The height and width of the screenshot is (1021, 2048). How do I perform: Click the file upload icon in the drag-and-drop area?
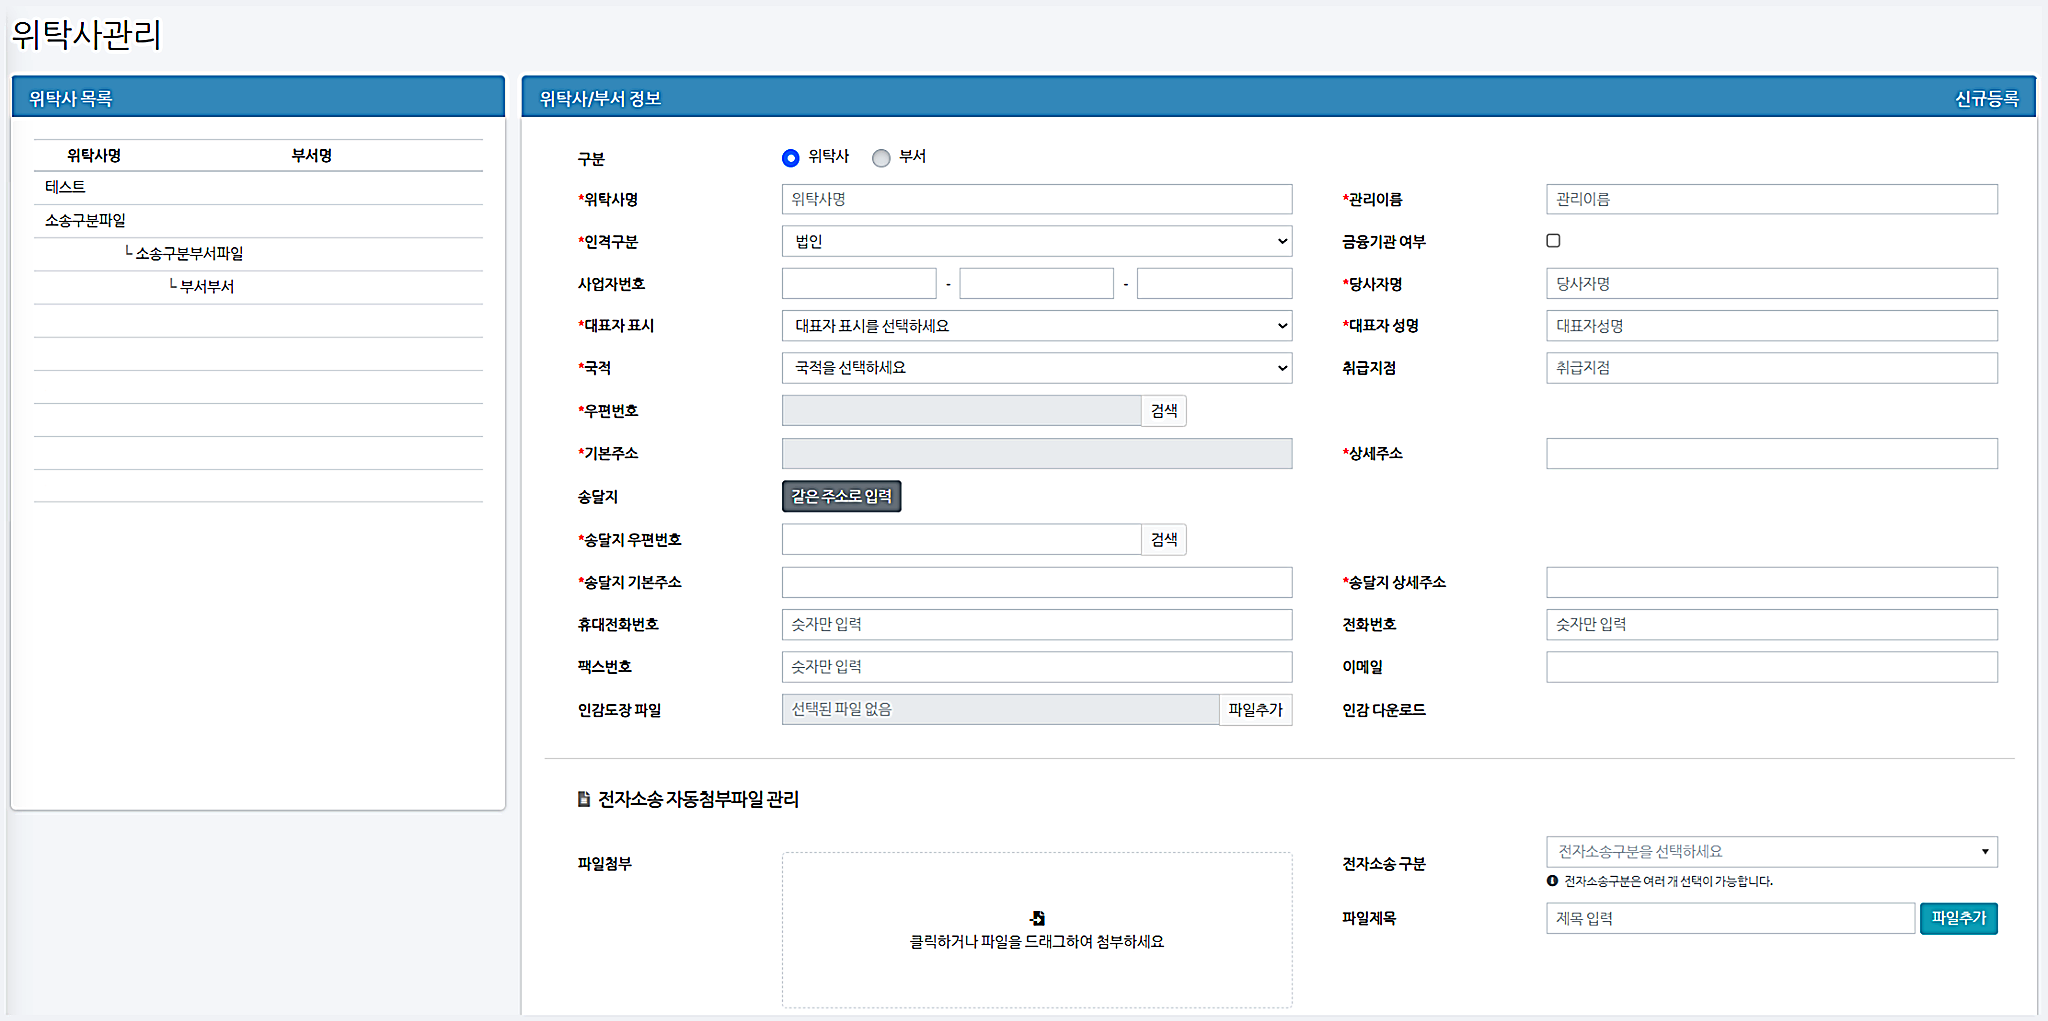click(1038, 916)
